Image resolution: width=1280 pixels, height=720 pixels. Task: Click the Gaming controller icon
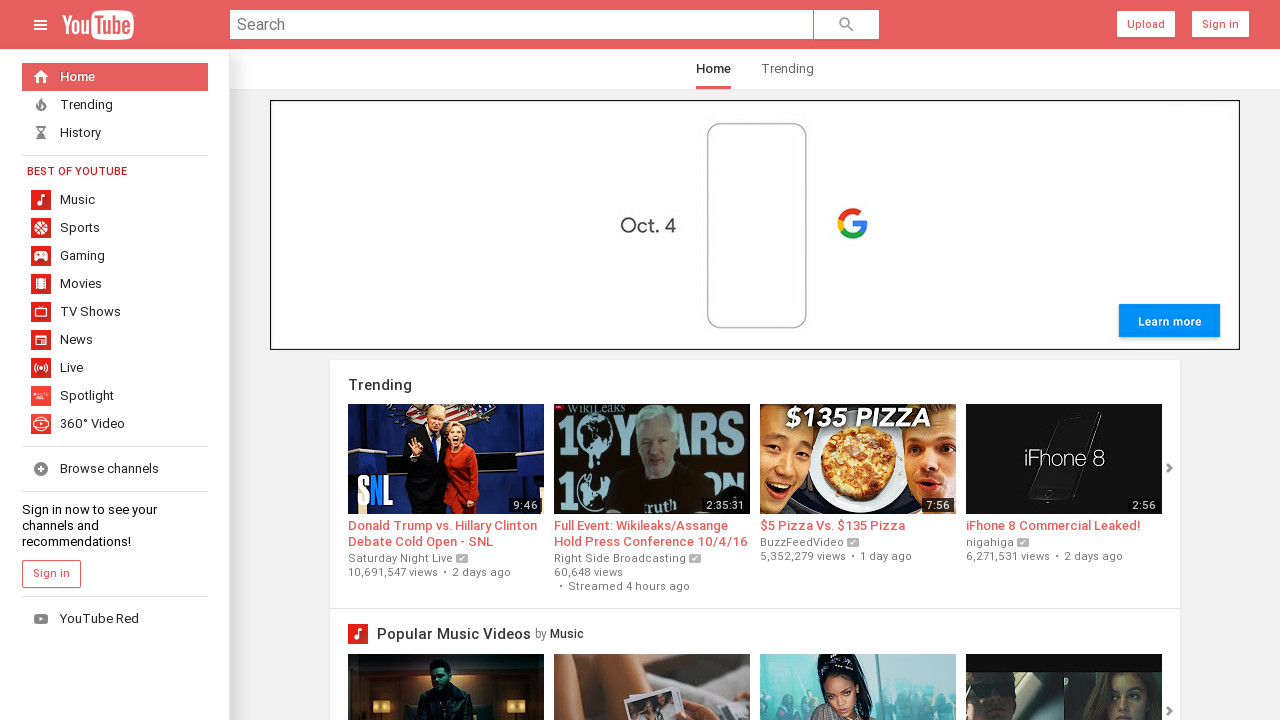pos(41,256)
